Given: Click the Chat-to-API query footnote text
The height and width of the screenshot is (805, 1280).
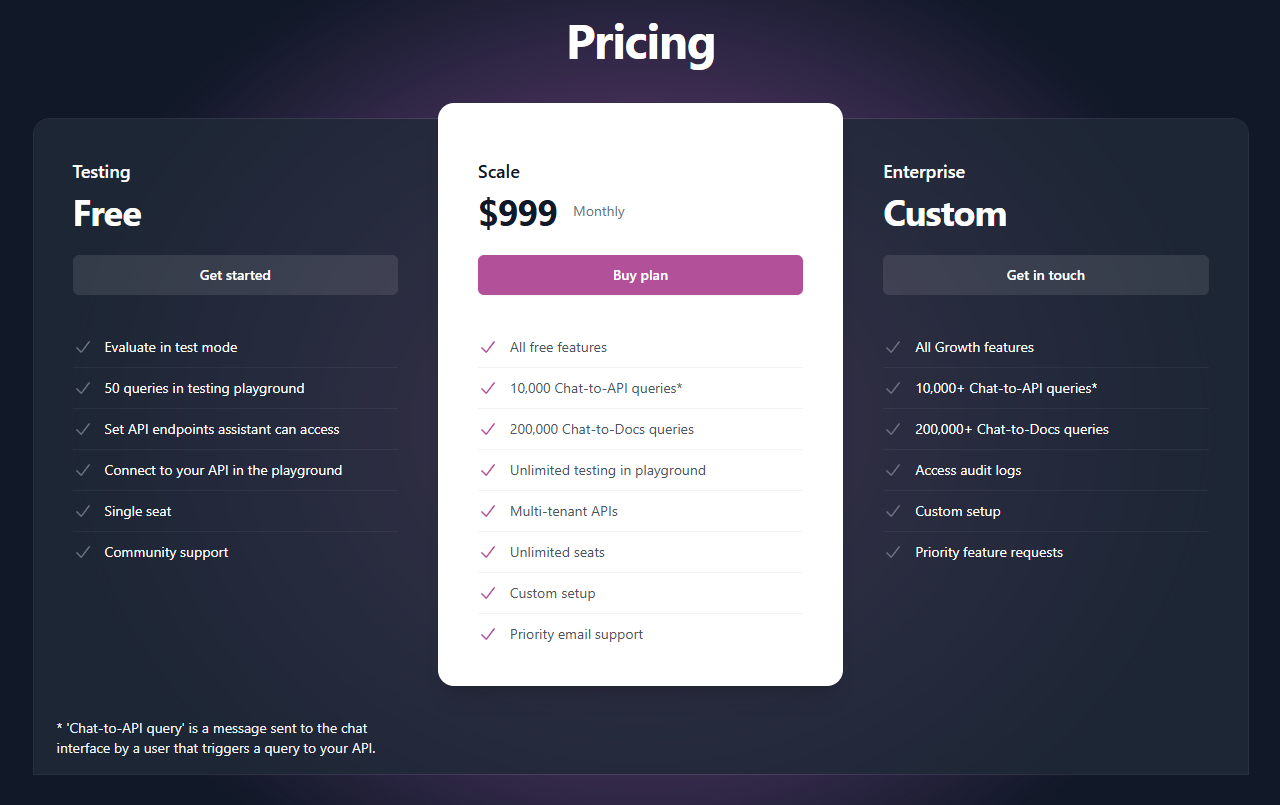Looking at the screenshot, I should [216, 738].
